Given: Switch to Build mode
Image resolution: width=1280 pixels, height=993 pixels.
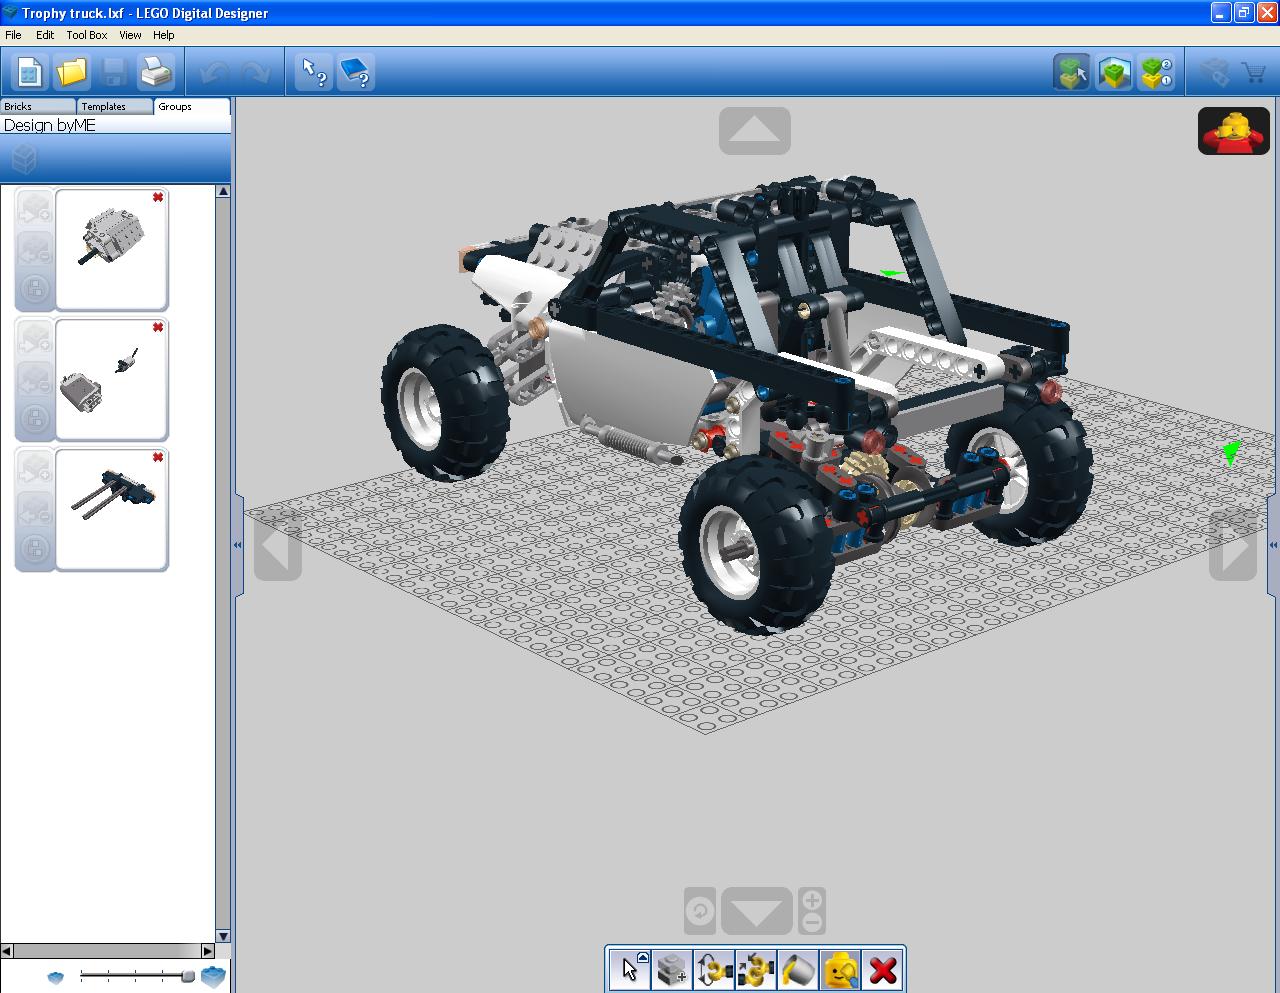Looking at the screenshot, I should click(x=1072, y=72).
